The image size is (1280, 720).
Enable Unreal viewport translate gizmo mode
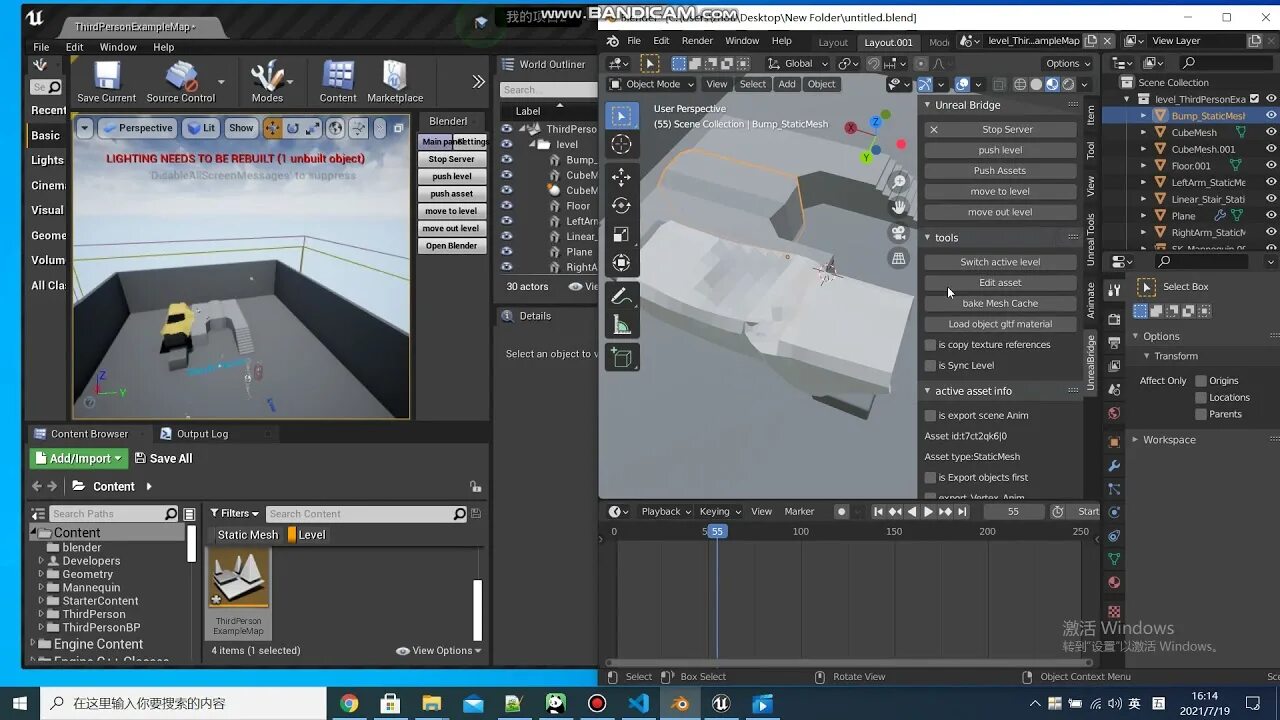(272, 128)
